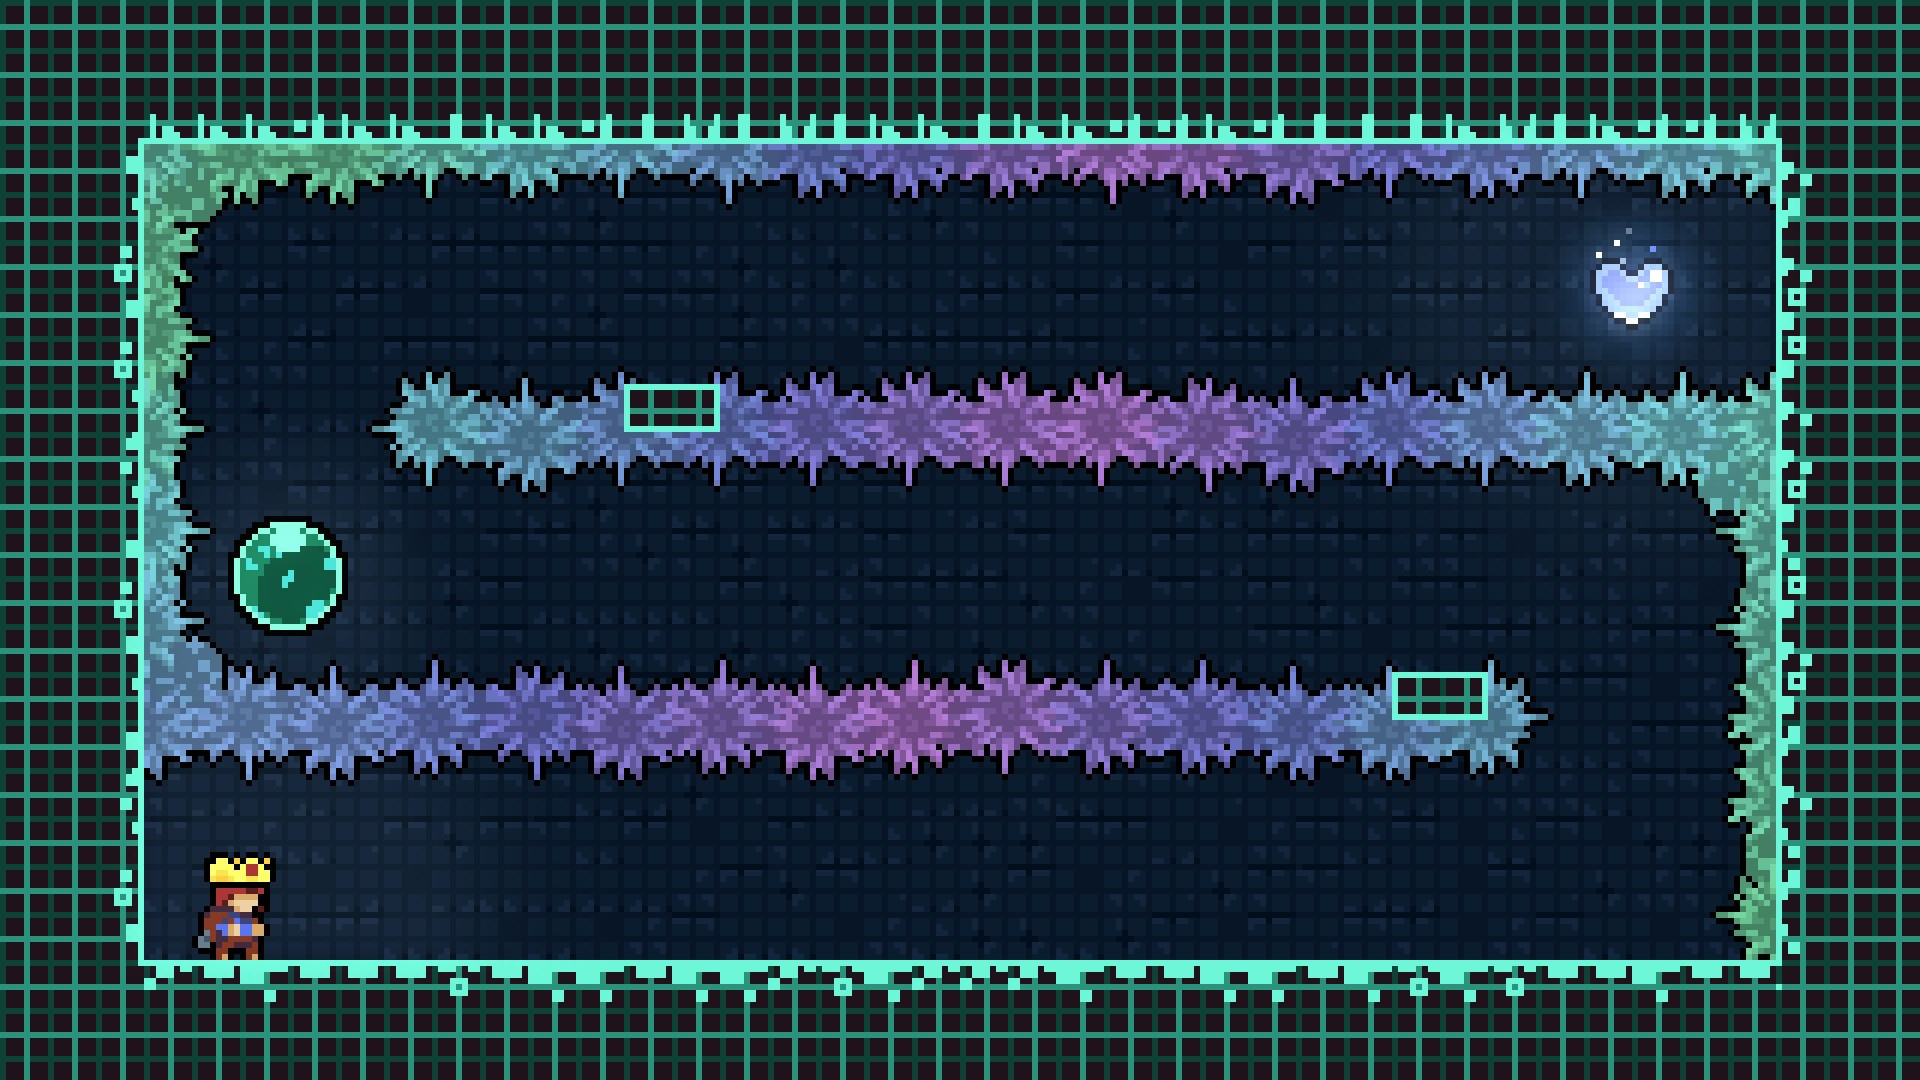
Task: Click topmost square marker on left border
Action: coord(124,273)
